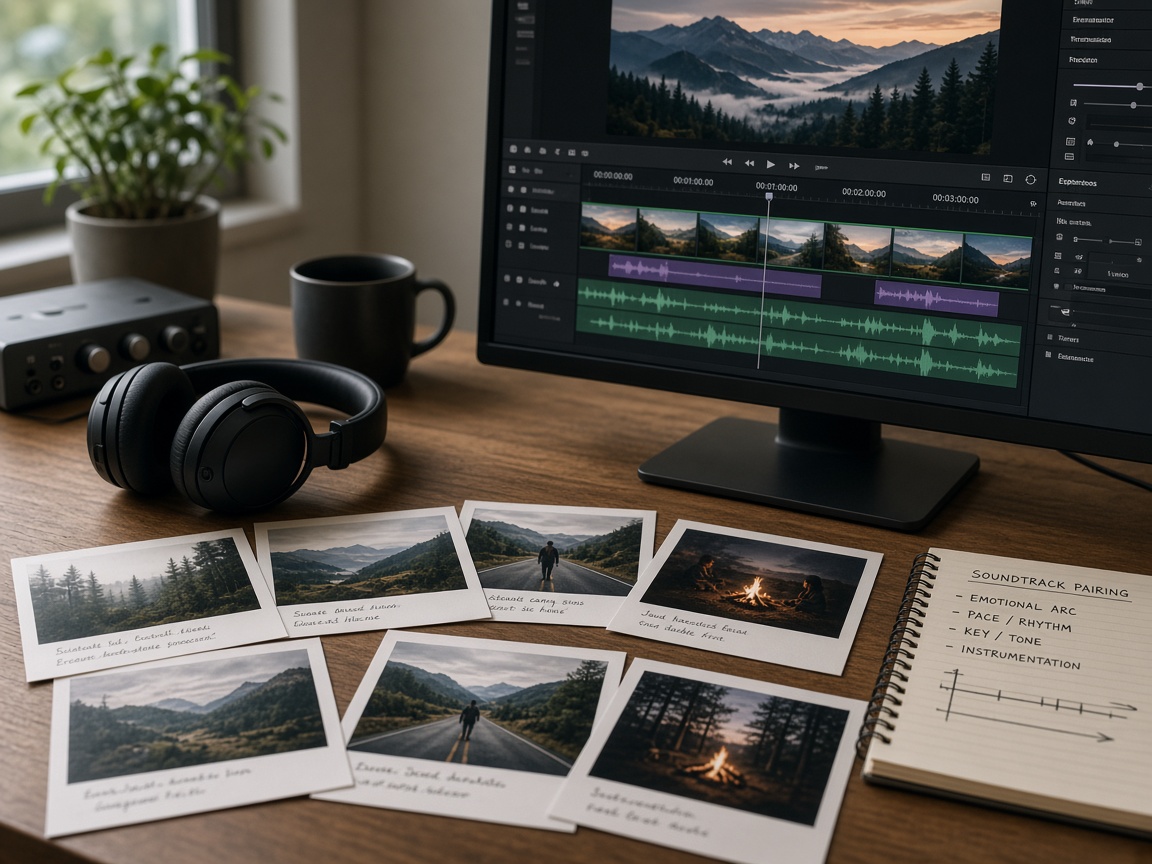
Task: Select the playhead handle on the timeline ruler
Action: click(x=769, y=196)
